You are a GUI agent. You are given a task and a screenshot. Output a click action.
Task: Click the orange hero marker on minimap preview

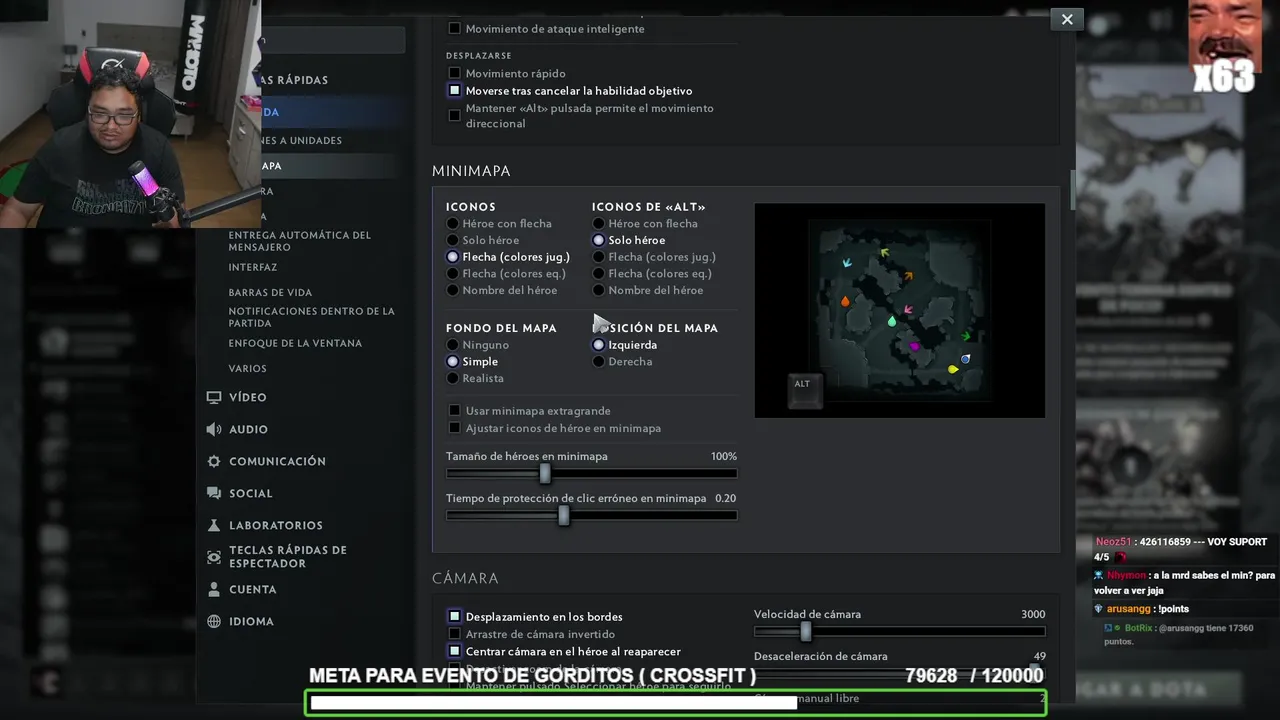pos(845,301)
